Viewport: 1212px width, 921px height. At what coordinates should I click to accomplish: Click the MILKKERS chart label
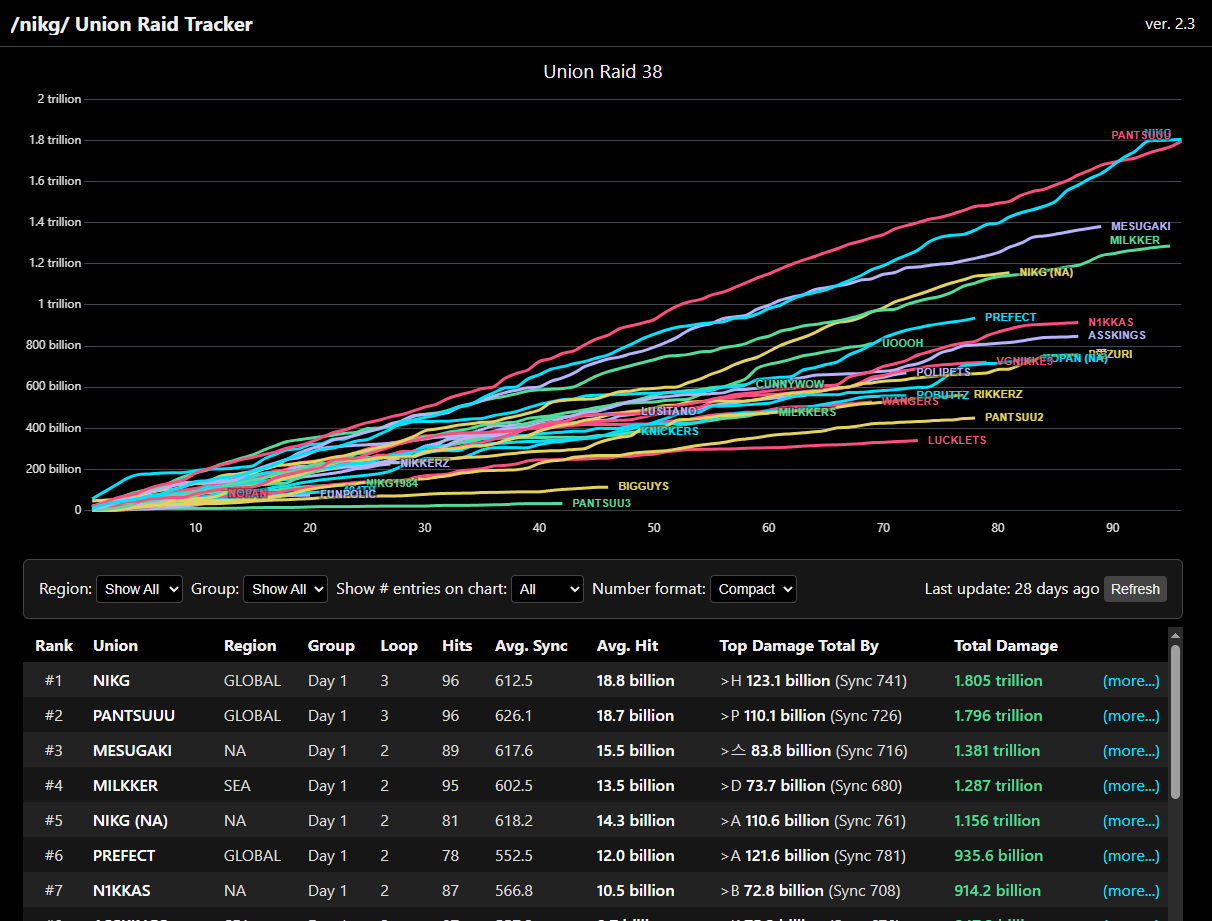[x=807, y=413]
